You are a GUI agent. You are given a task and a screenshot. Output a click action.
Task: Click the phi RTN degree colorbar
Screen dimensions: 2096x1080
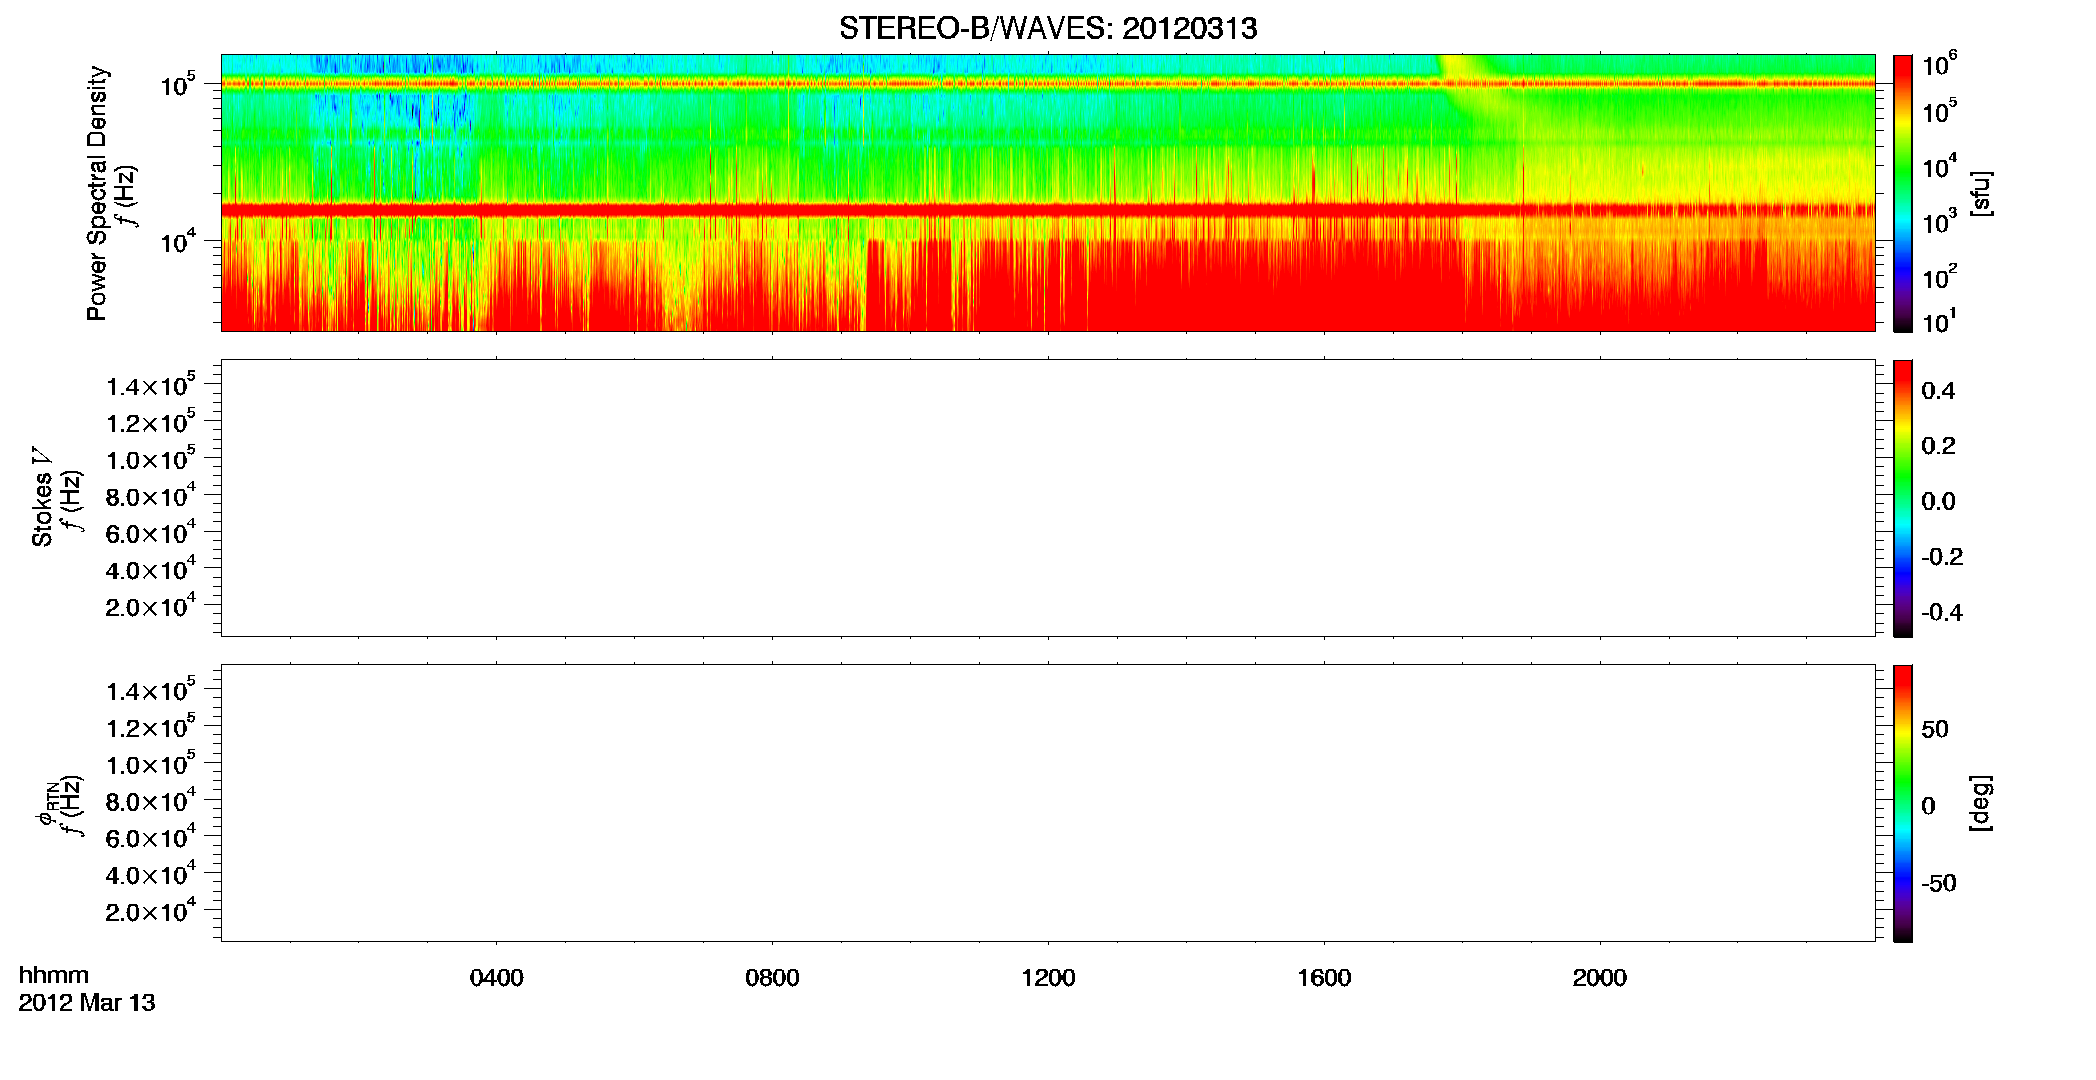[x=1903, y=803]
